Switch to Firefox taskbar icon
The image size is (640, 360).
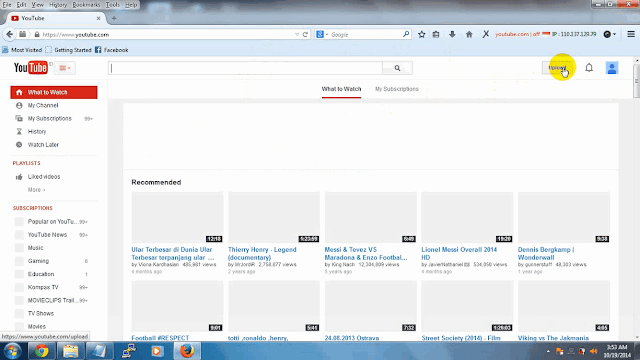coord(187,351)
